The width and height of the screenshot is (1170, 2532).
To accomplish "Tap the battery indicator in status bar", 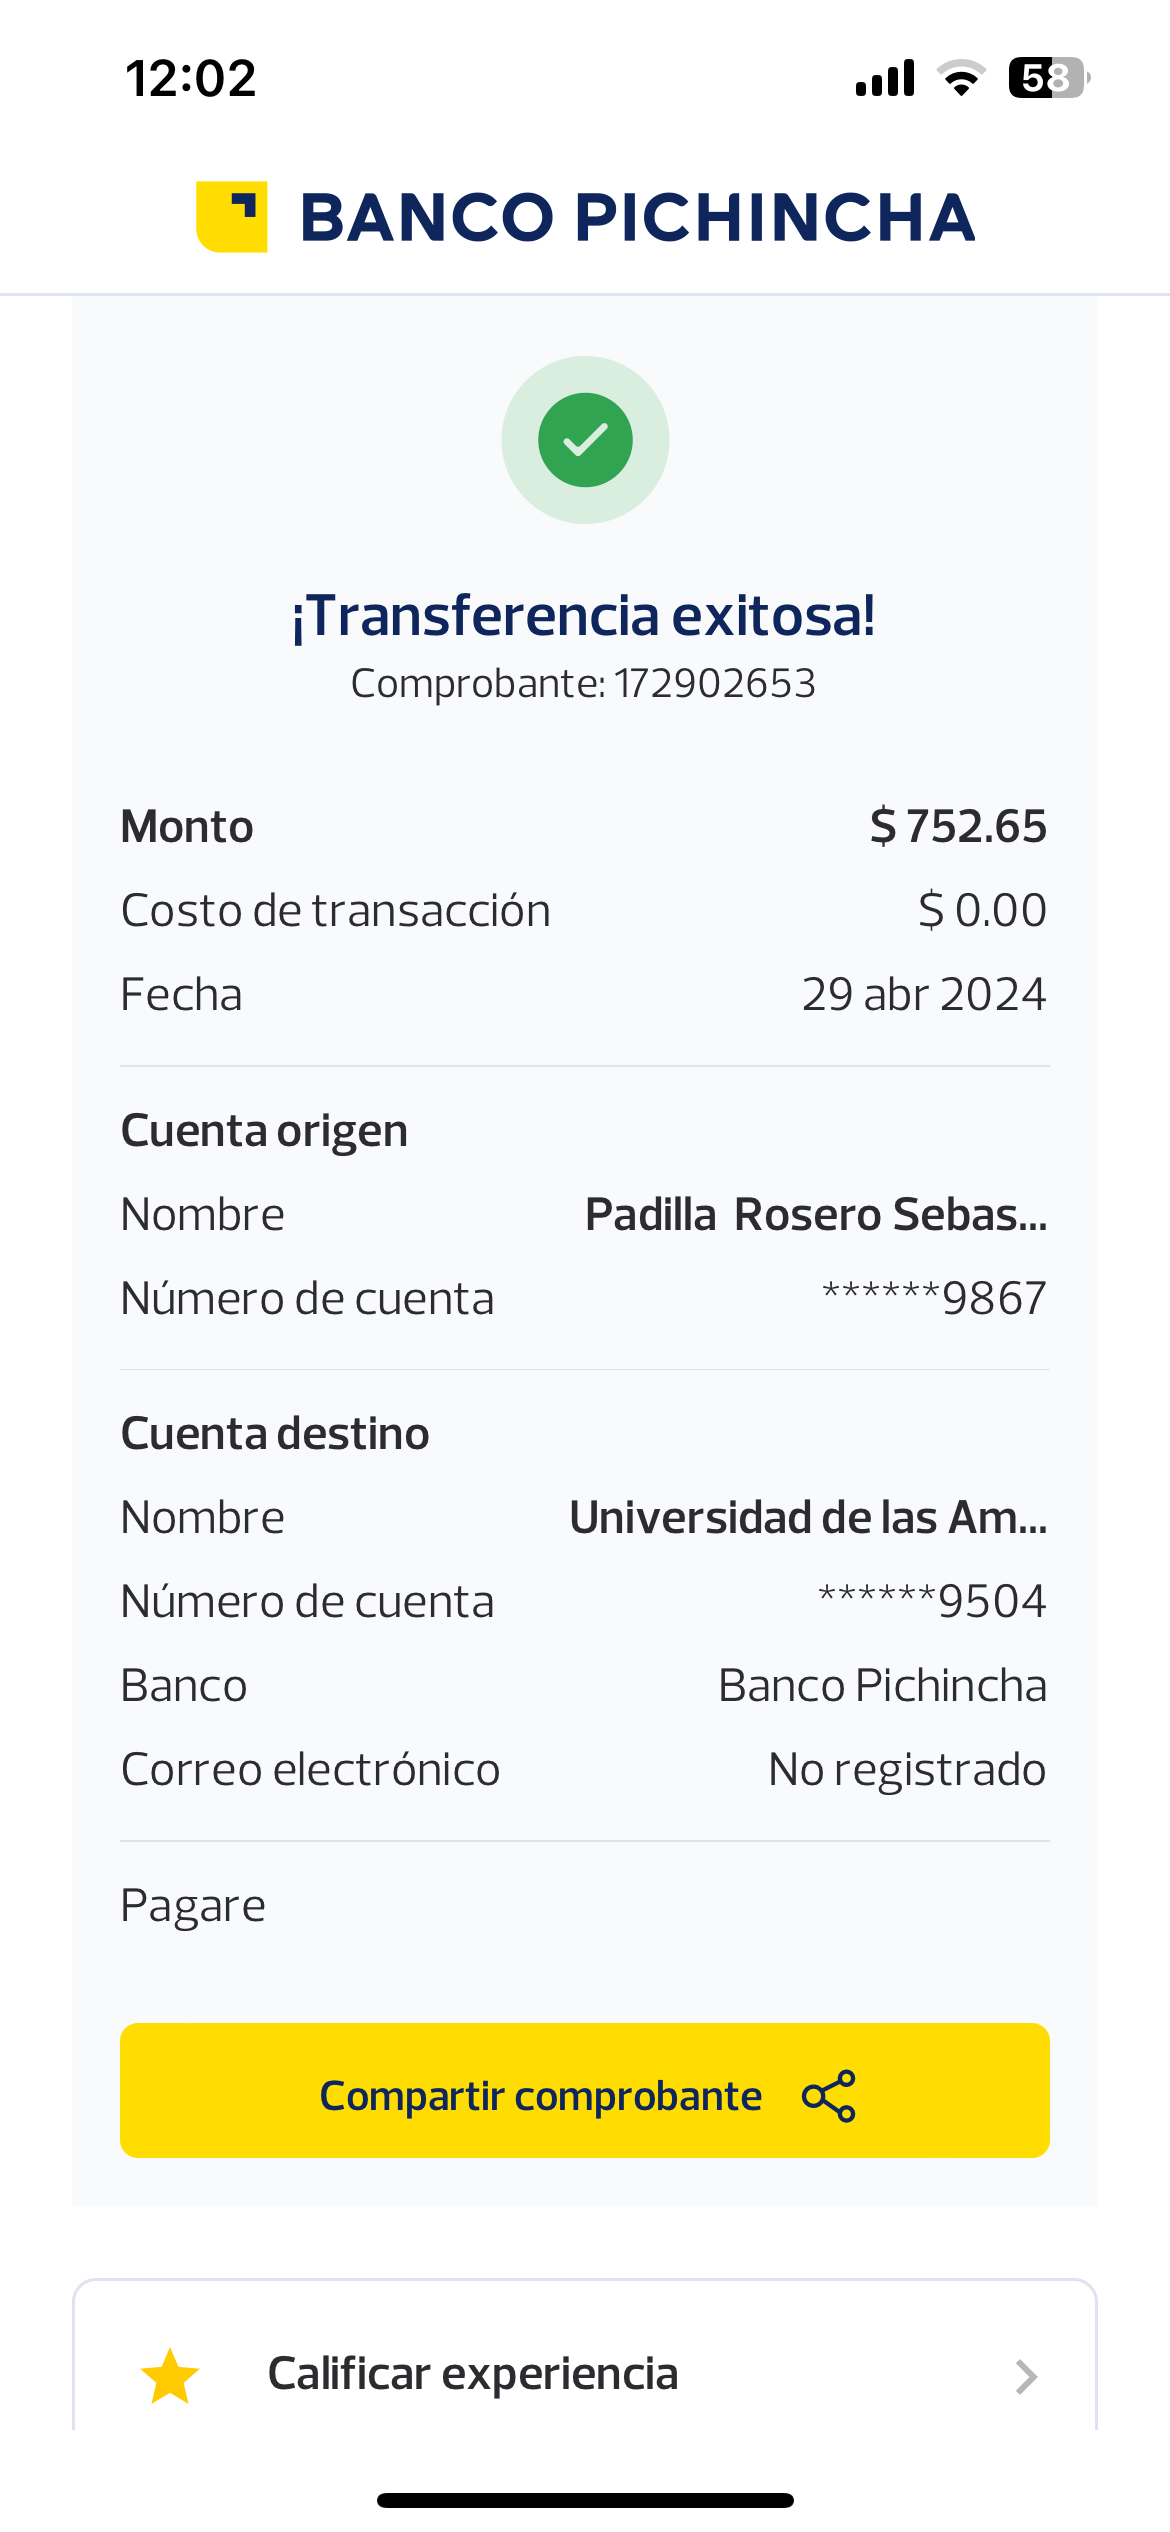I will coord(1047,78).
